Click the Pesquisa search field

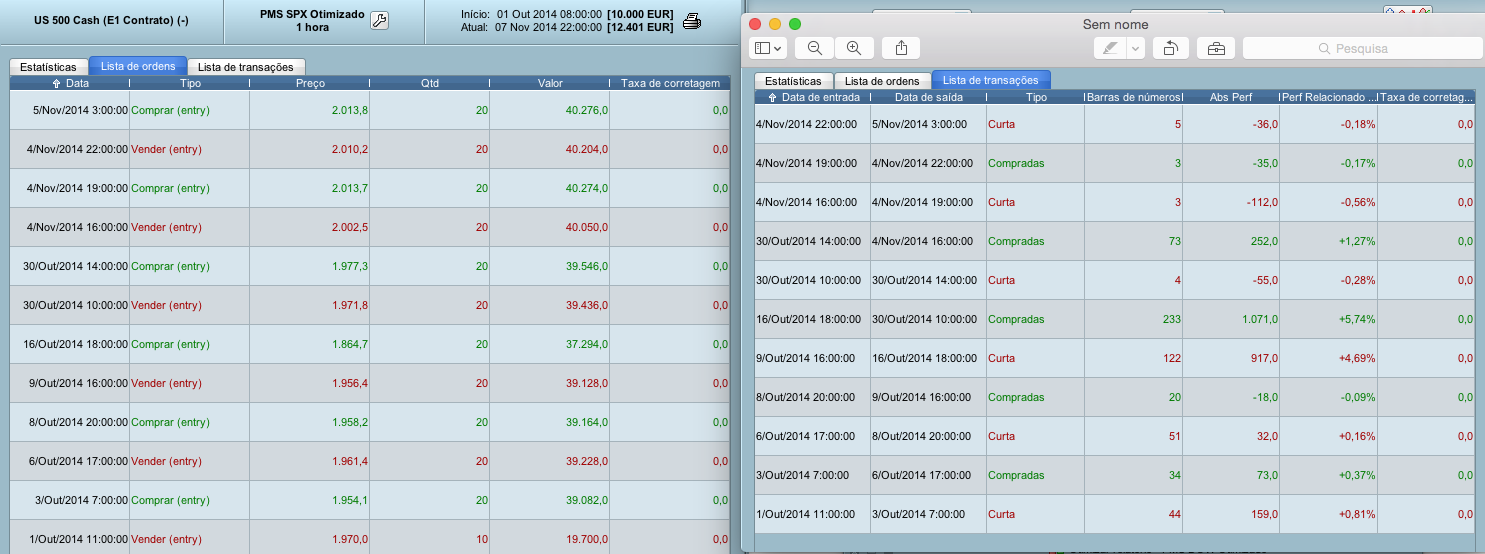pyautogui.click(x=1362, y=48)
